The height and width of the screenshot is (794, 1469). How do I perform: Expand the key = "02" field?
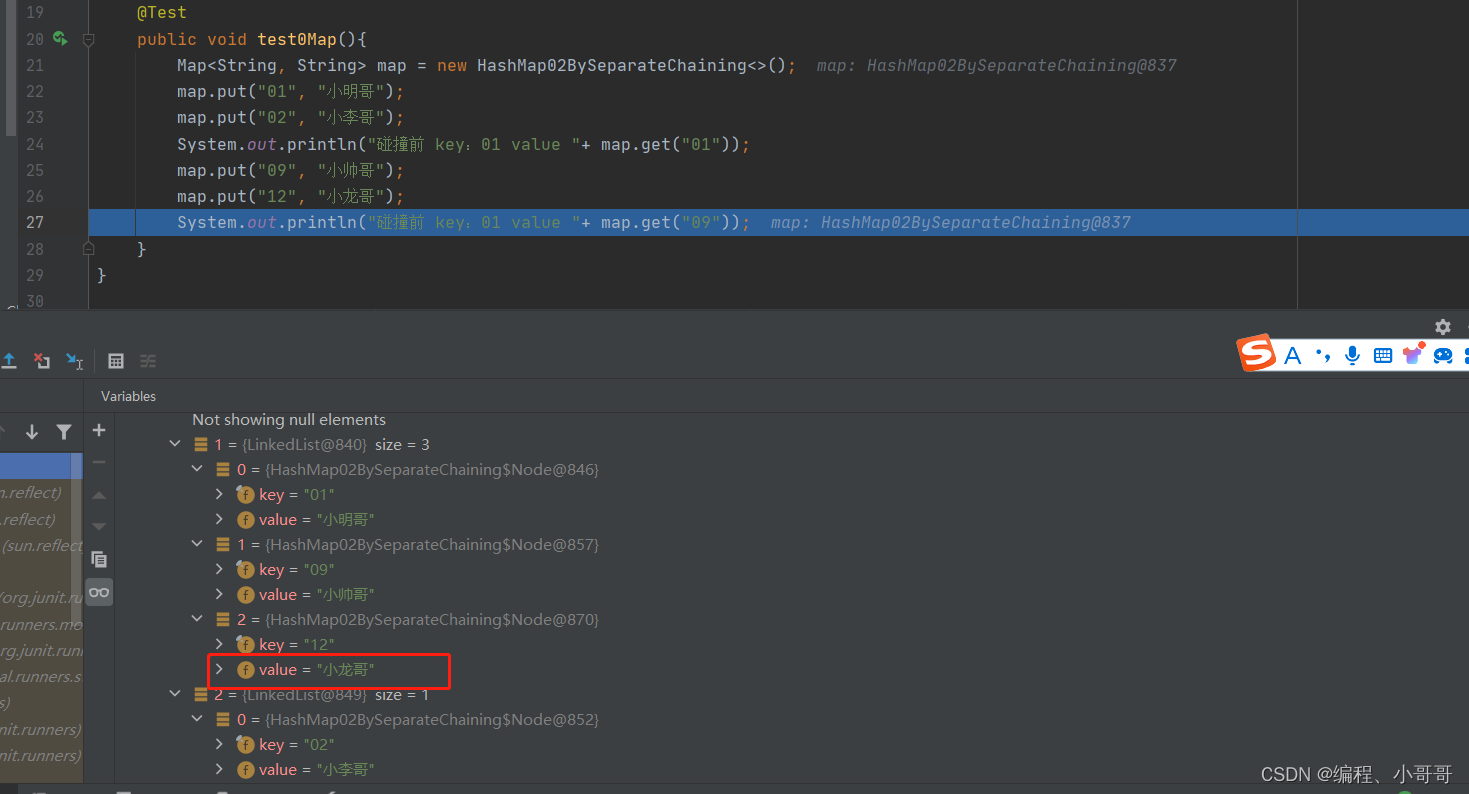220,744
